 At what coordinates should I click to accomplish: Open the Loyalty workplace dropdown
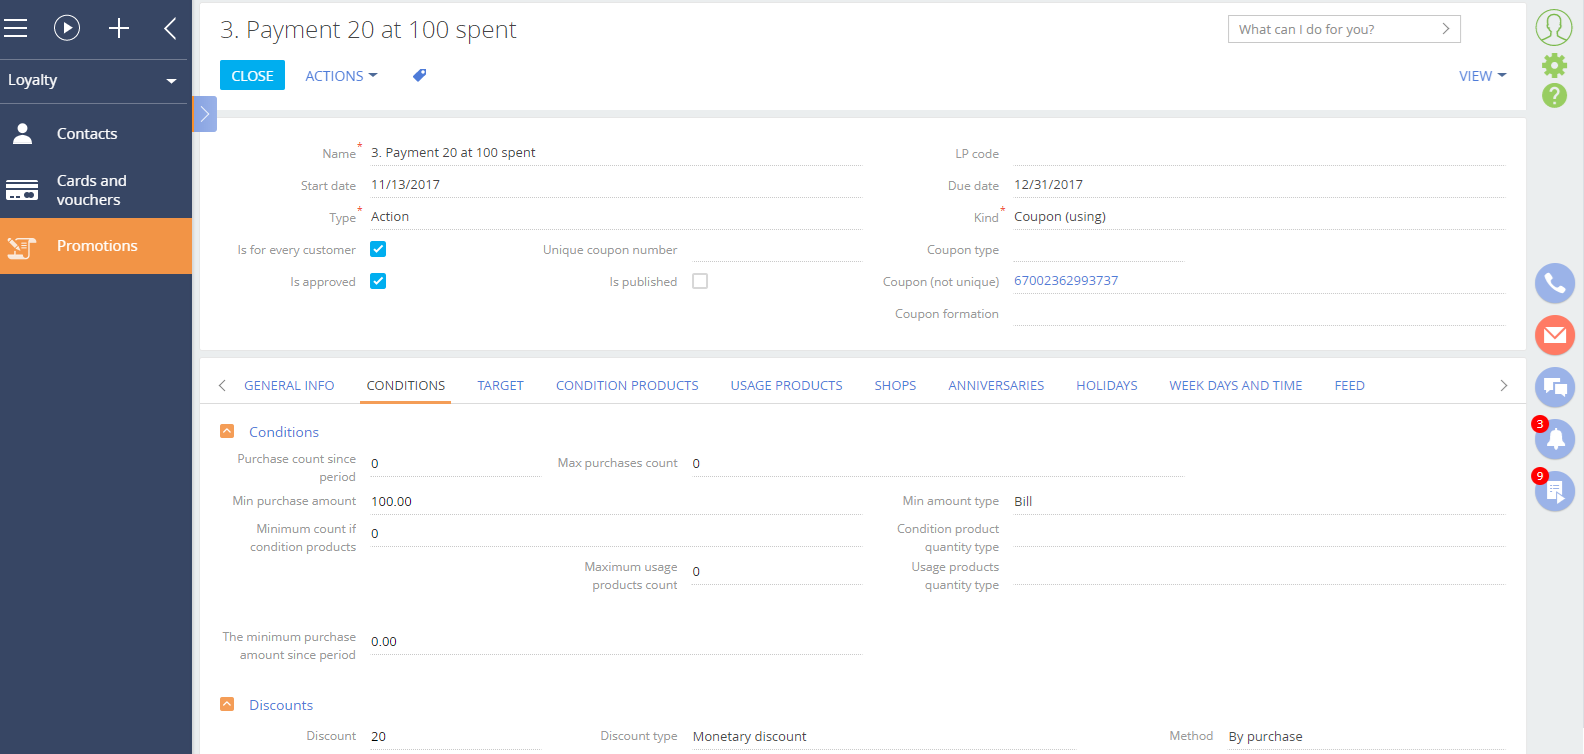[94, 80]
